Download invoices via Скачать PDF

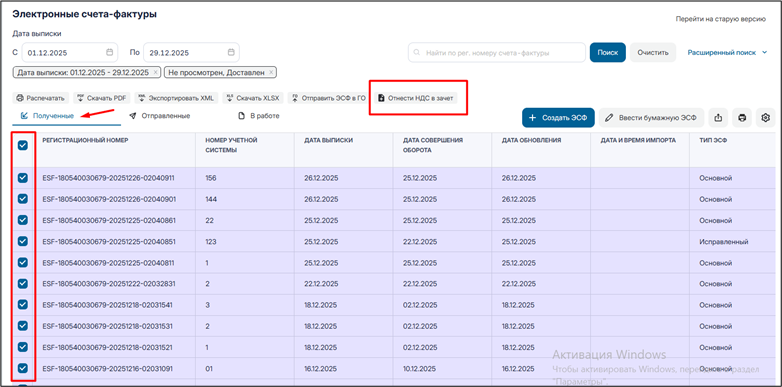[x=102, y=98]
